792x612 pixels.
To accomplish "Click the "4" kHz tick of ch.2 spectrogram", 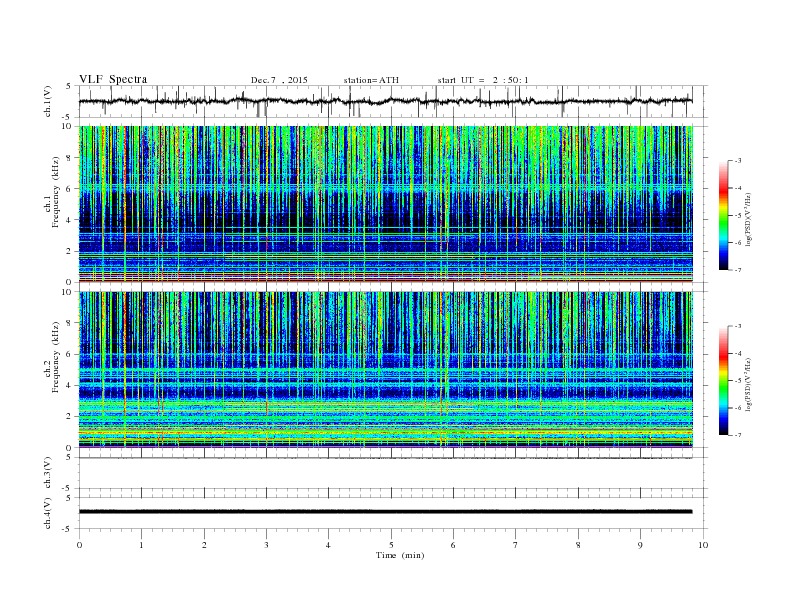I will pos(70,385).
